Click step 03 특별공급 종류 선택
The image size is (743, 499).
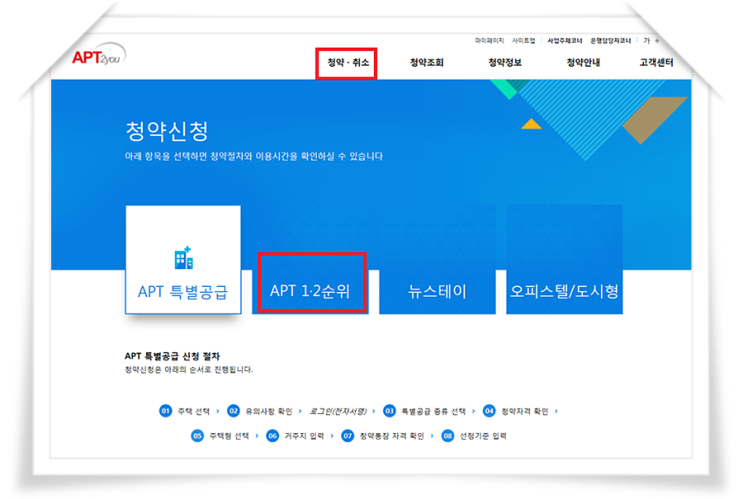click(x=425, y=411)
